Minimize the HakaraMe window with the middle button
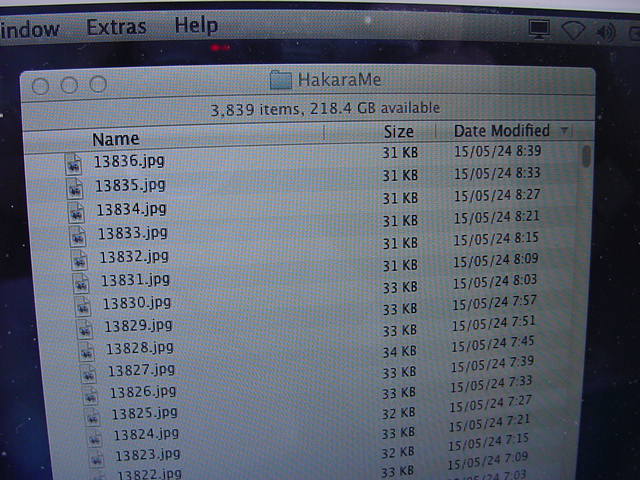 pos(69,85)
